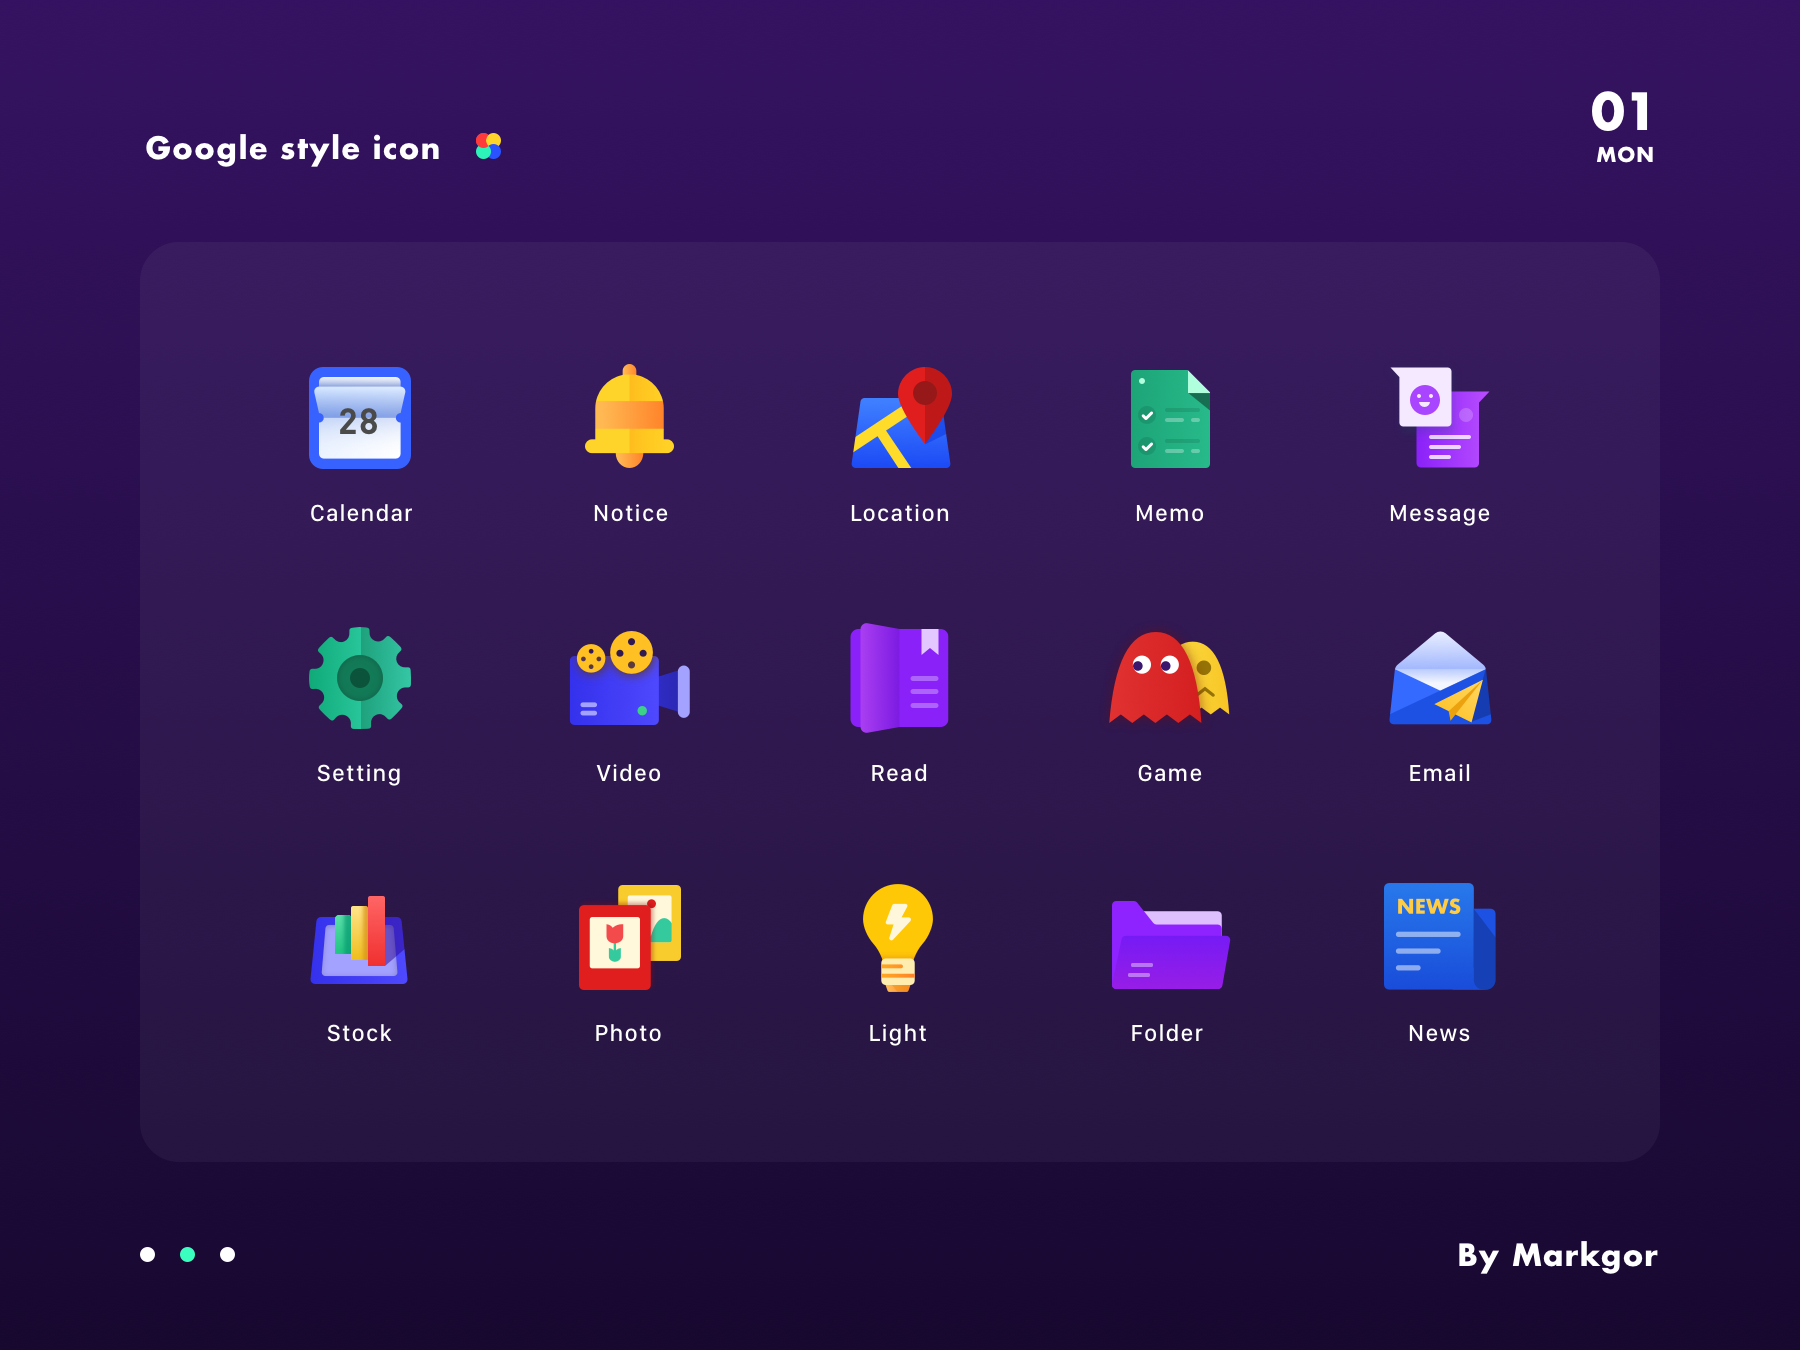This screenshot has width=1800, height=1350.
Task: Launch the Video camera icon
Action: [630, 677]
